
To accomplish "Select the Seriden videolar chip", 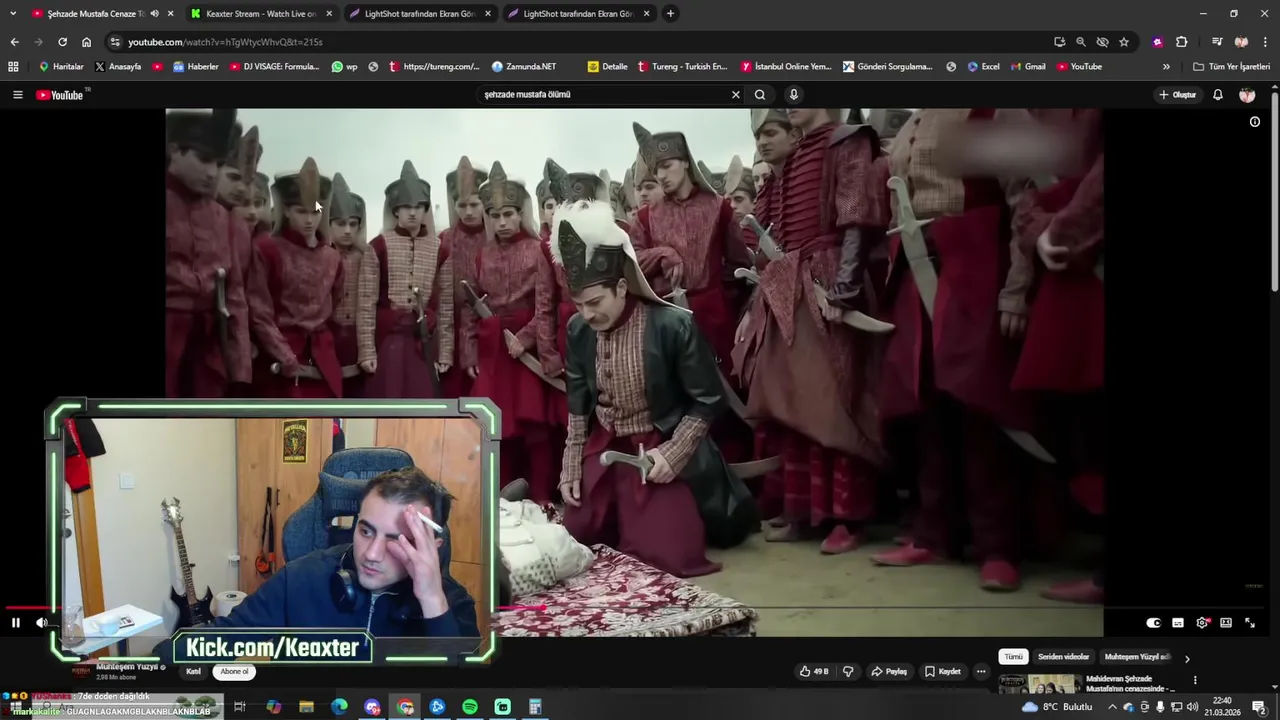I will [1063, 657].
